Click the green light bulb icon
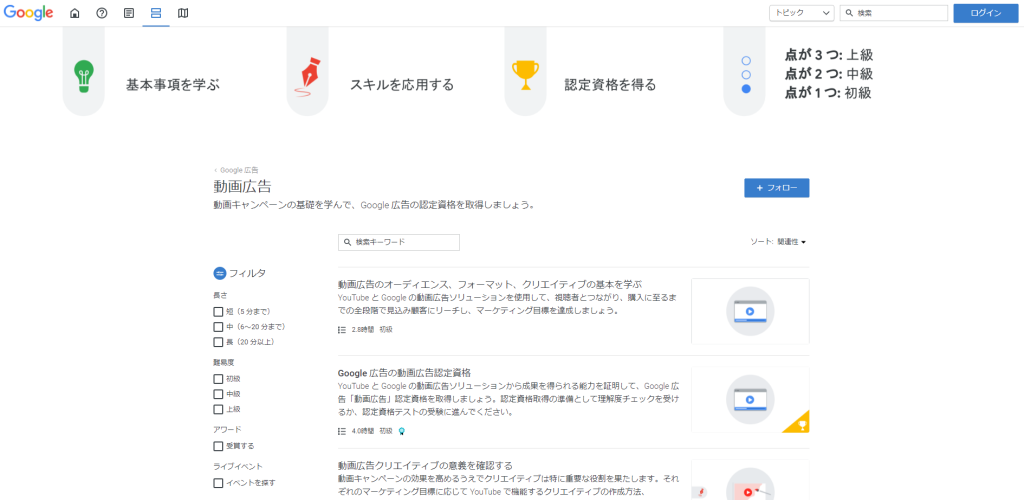The height and width of the screenshot is (500, 1024). click(84, 76)
